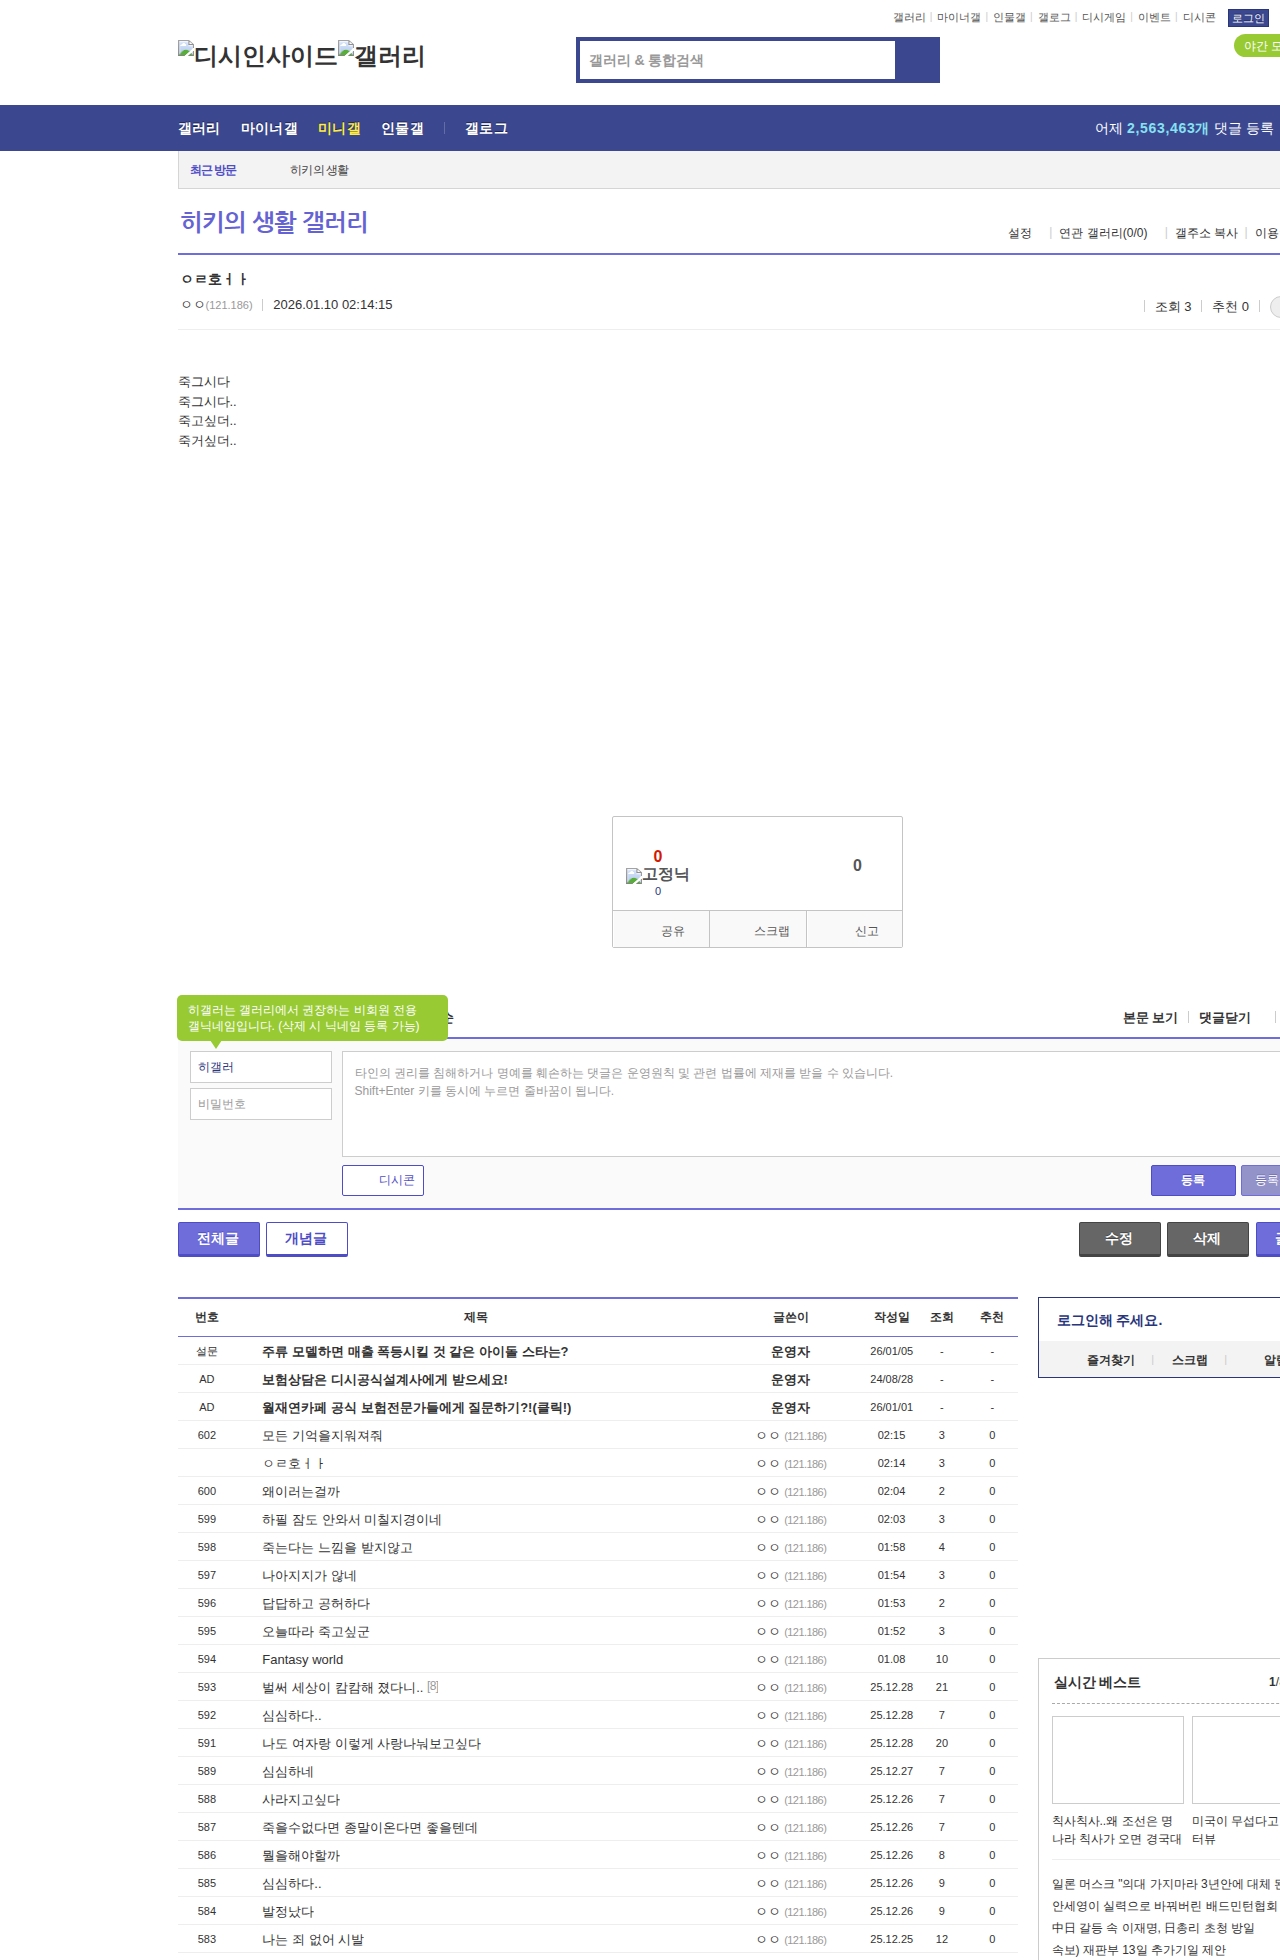The height and width of the screenshot is (1960, 1280).
Task: Click 공유 under the post
Action: [x=661, y=930]
